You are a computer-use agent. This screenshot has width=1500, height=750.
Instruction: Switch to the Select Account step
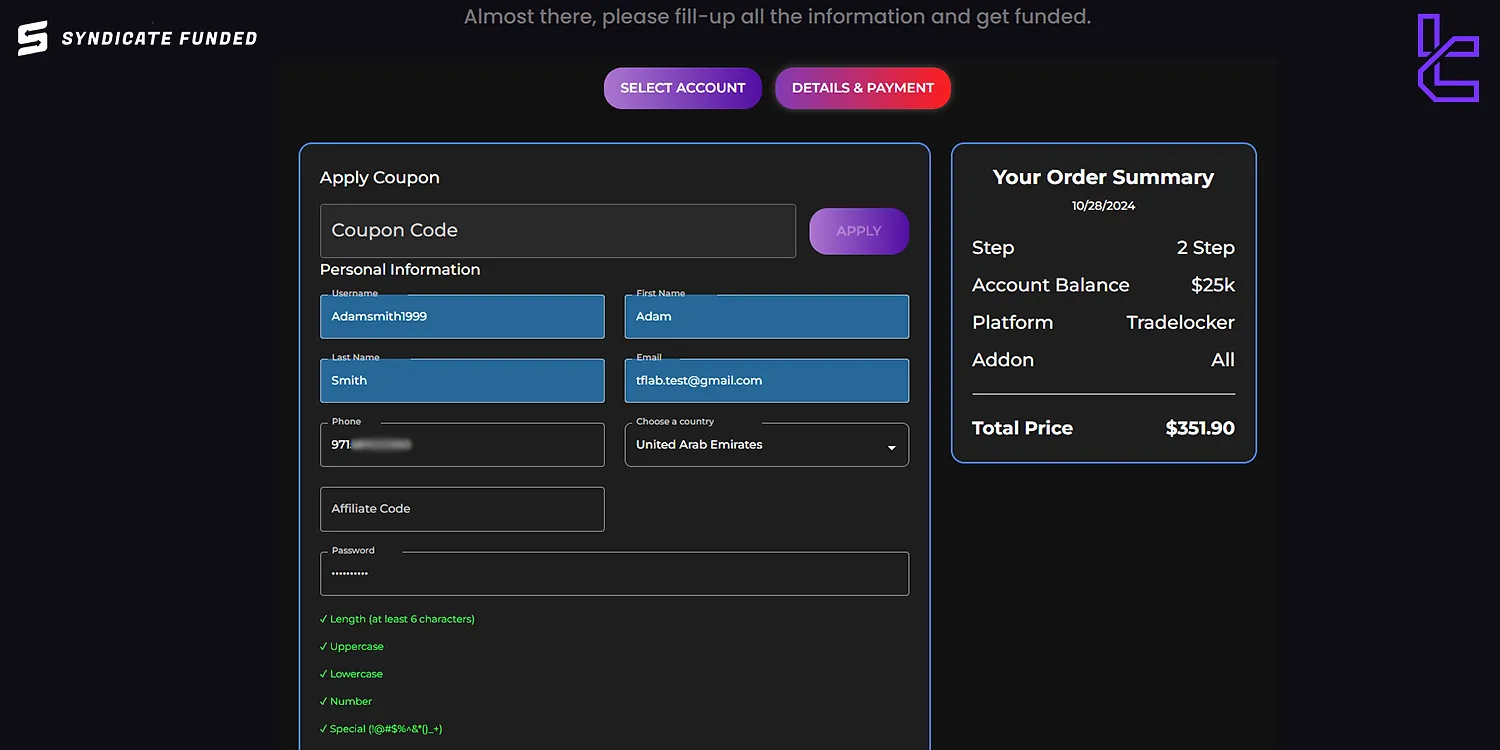tap(682, 88)
